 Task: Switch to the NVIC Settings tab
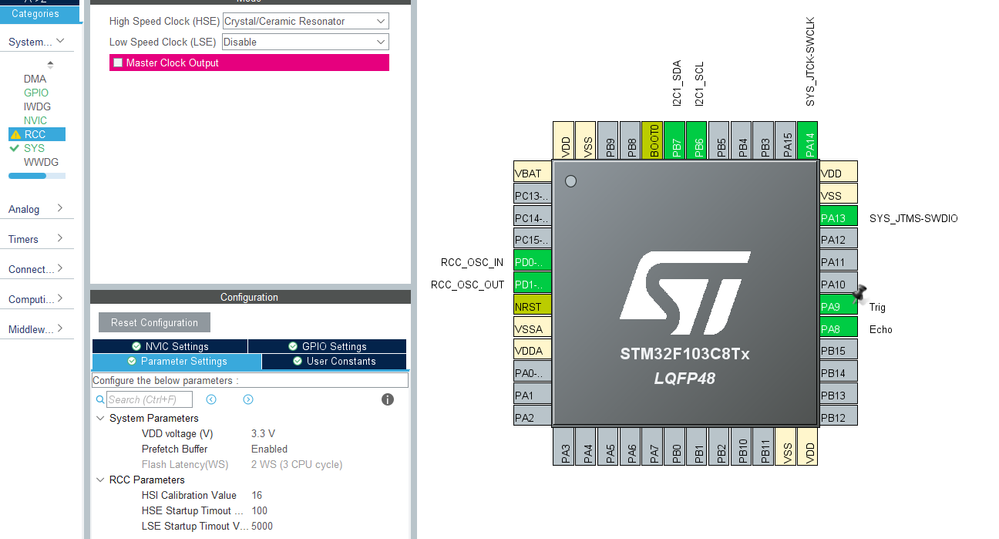(x=170, y=346)
